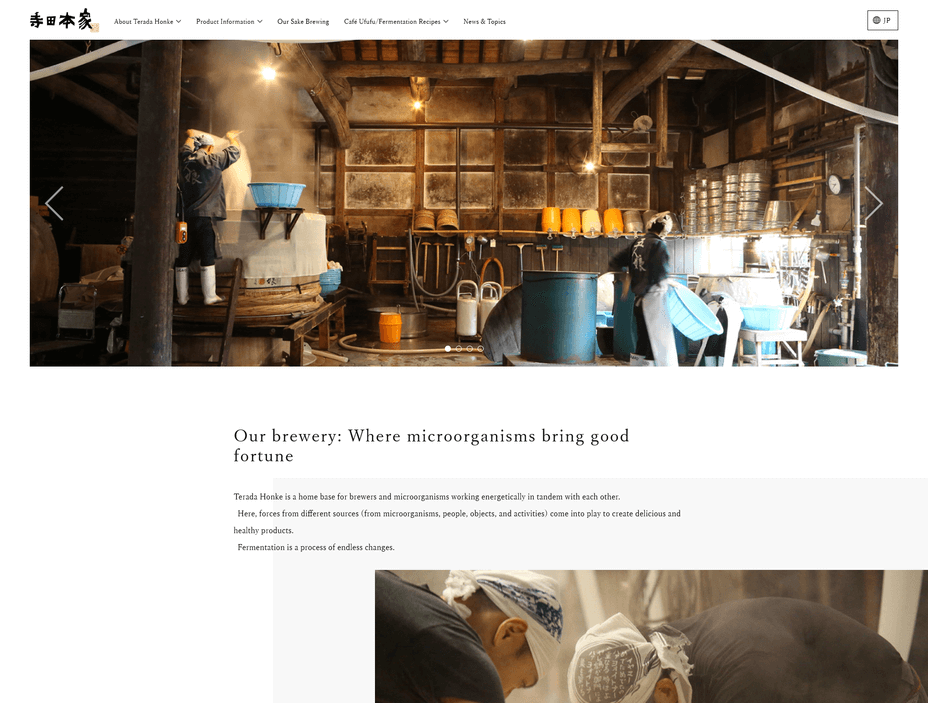Open News & Topics page
Viewport: 928px width, 703px height.
tap(484, 21)
